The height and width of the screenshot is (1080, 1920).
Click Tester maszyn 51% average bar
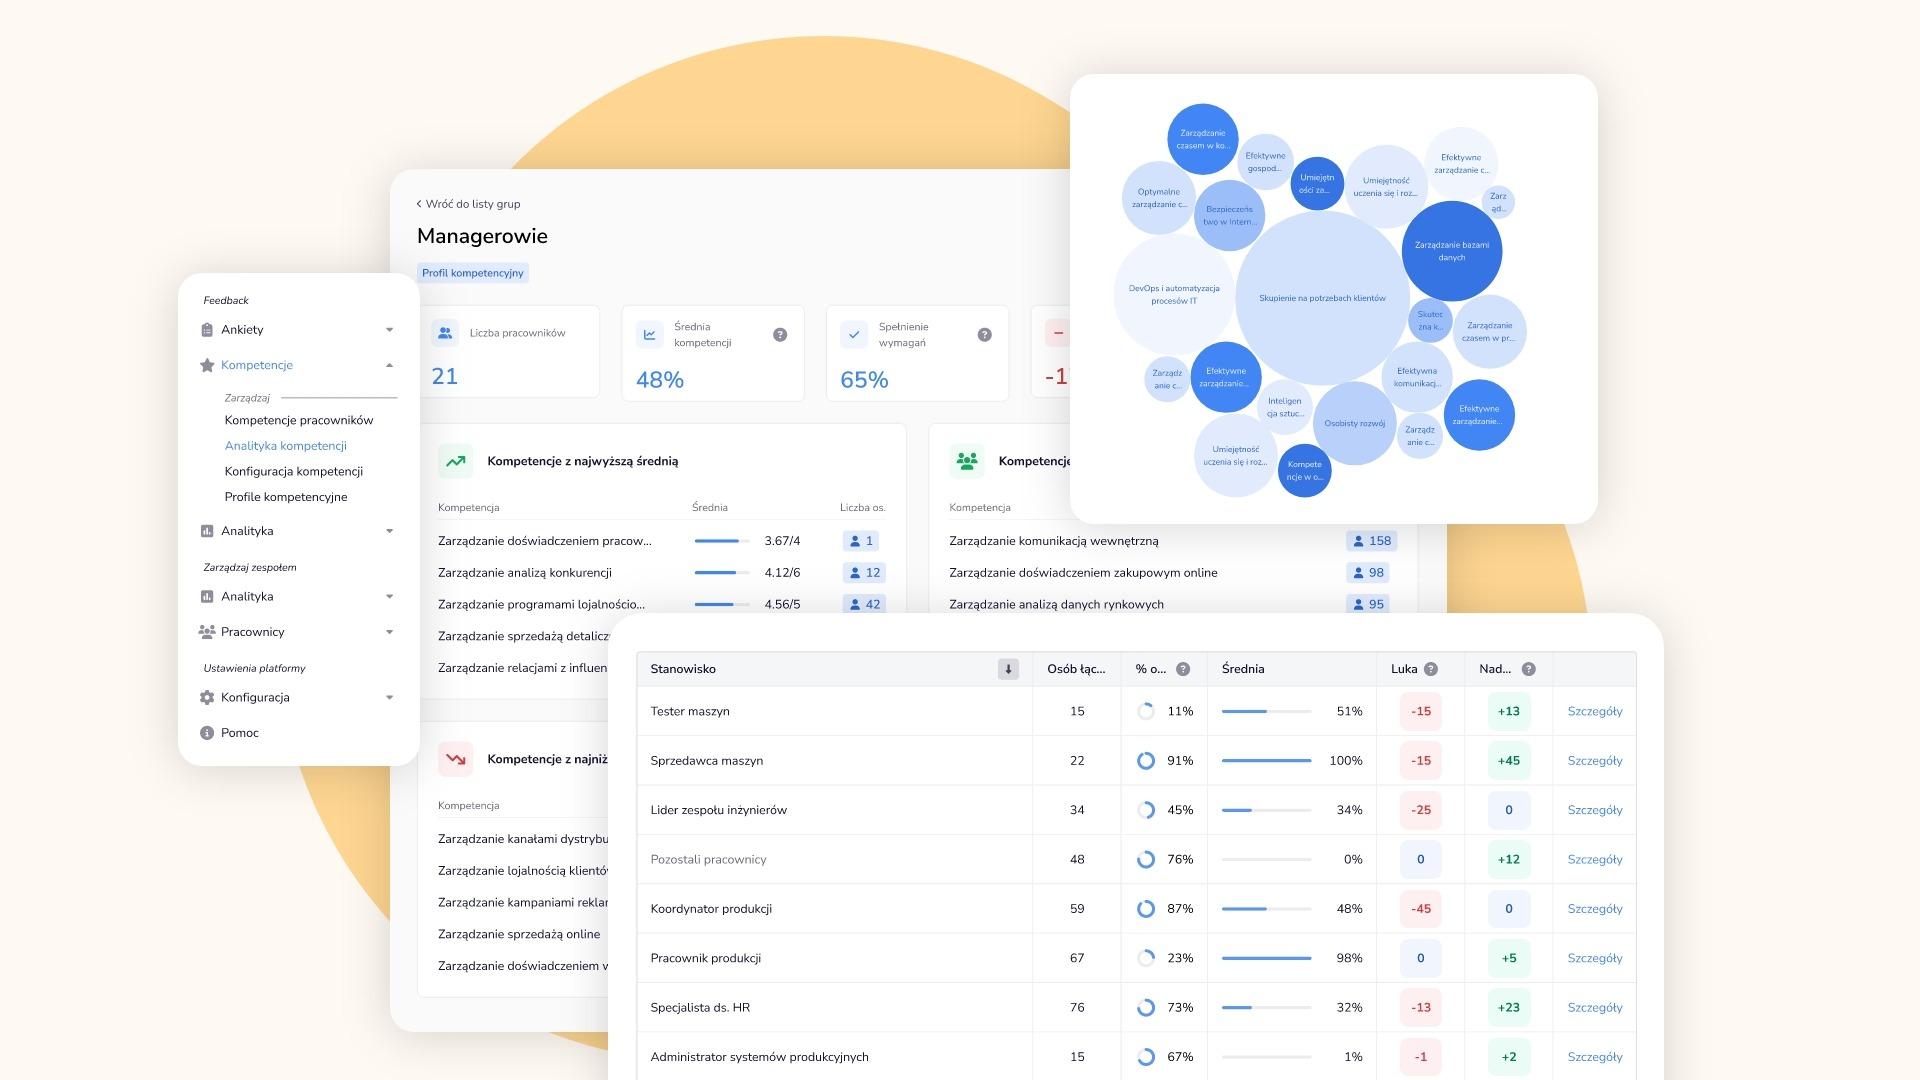tap(1266, 712)
